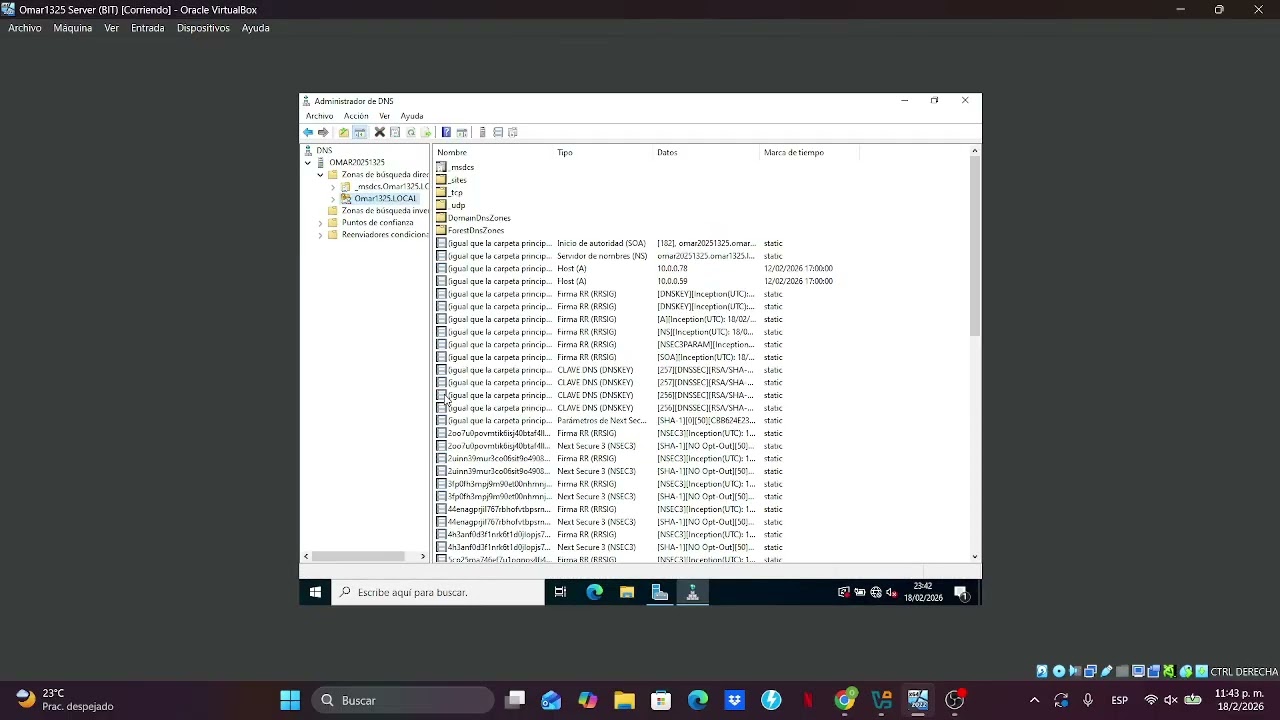The height and width of the screenshot is (720, 1280).
Task: Click the host microphone tray icon
Action: 1088,700
